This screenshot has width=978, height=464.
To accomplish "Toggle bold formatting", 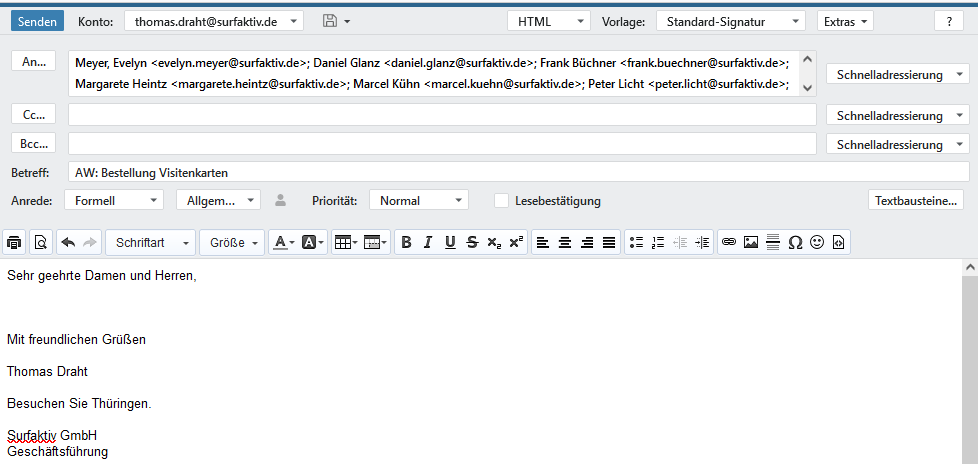I will (406, 242).
